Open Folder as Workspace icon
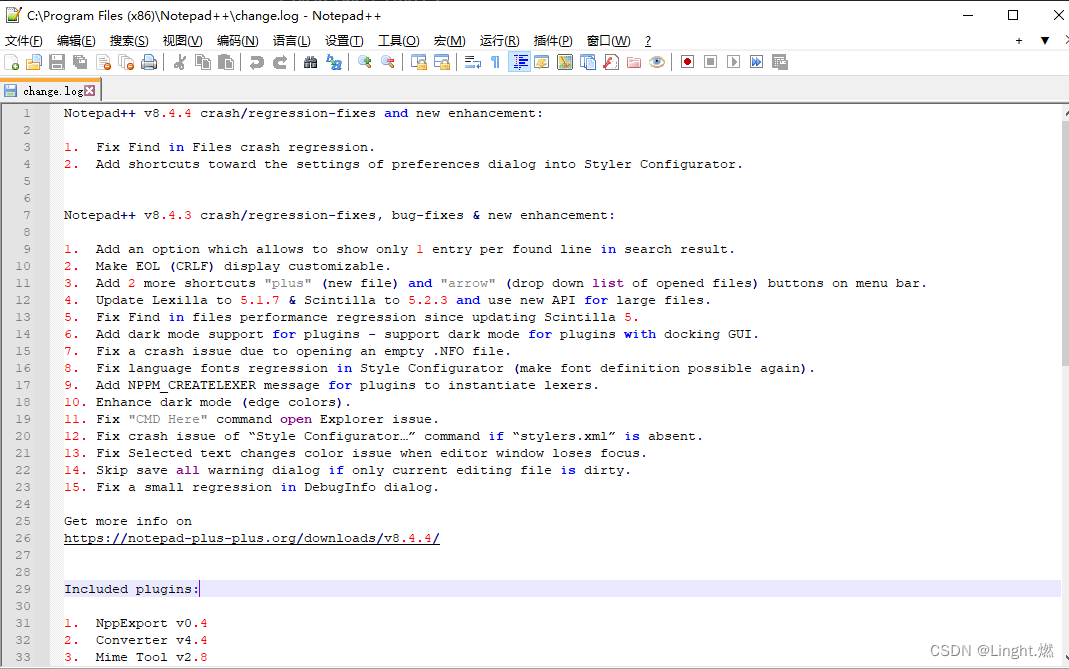The height and width of the screenshot is (669, 1069). click(x=634, y=63)
